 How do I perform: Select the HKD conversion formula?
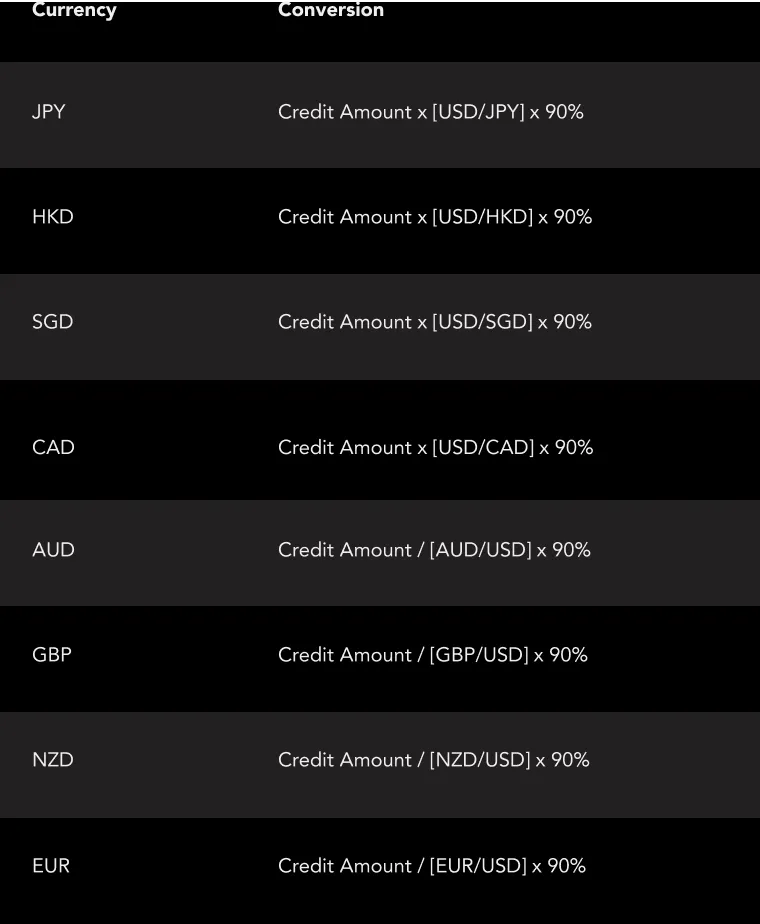click(435, 217)
